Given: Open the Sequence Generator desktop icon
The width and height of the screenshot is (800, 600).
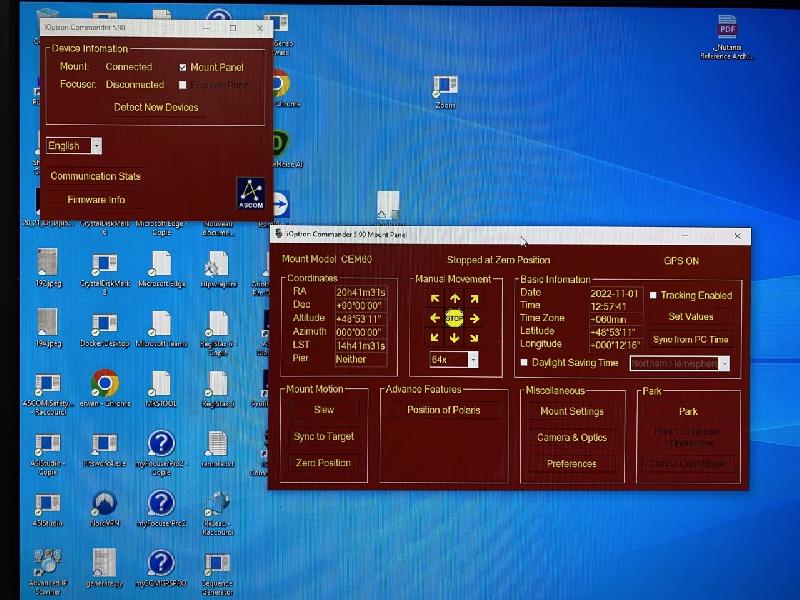Looking at the screenshot, I should pyautogui.click(x=218, y=573).
